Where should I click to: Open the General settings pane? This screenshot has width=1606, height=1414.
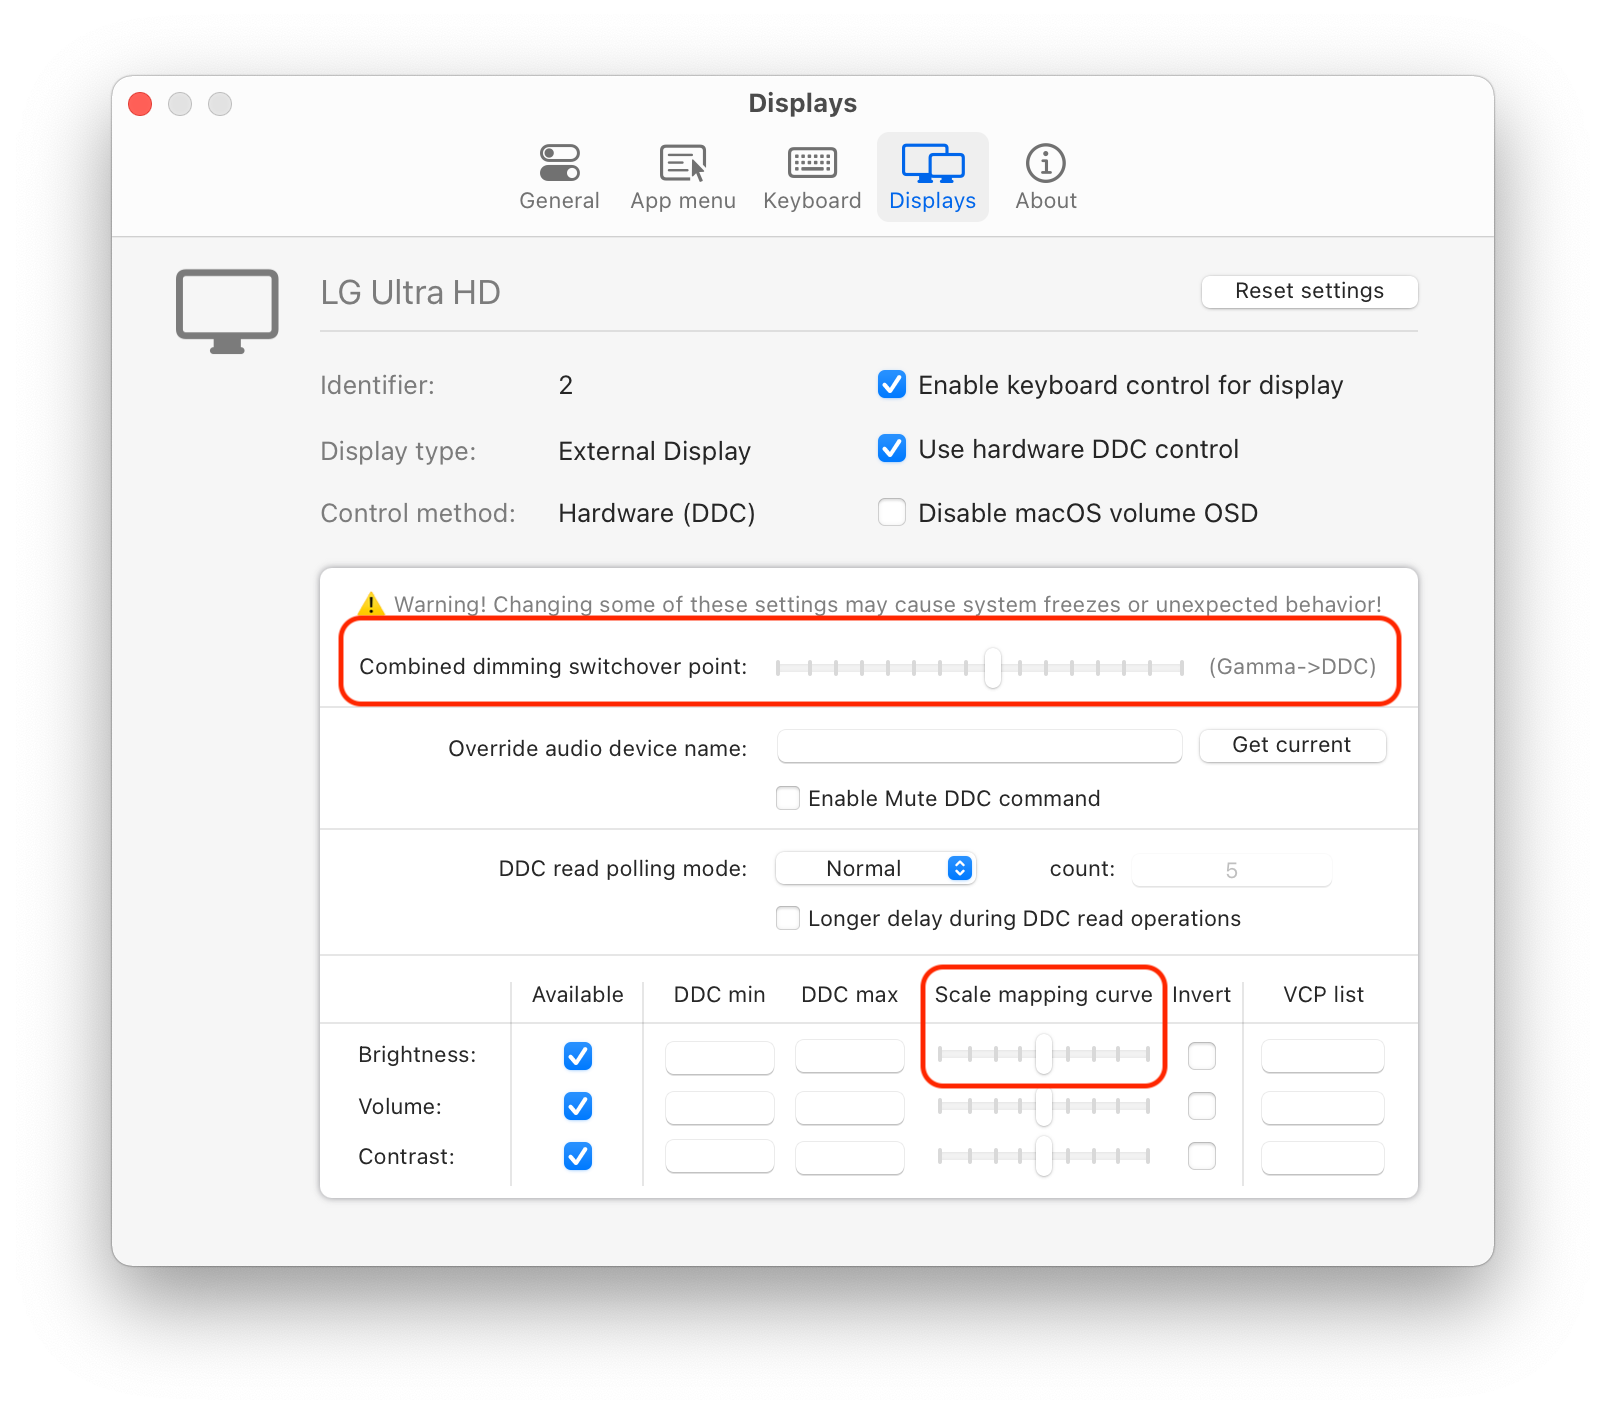coord(559,177)
